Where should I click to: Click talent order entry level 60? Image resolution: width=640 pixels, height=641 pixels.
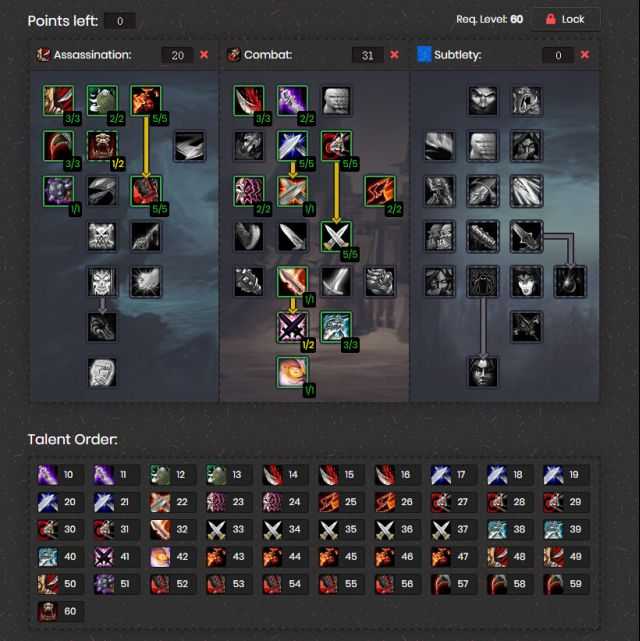(x=60, y=612)
